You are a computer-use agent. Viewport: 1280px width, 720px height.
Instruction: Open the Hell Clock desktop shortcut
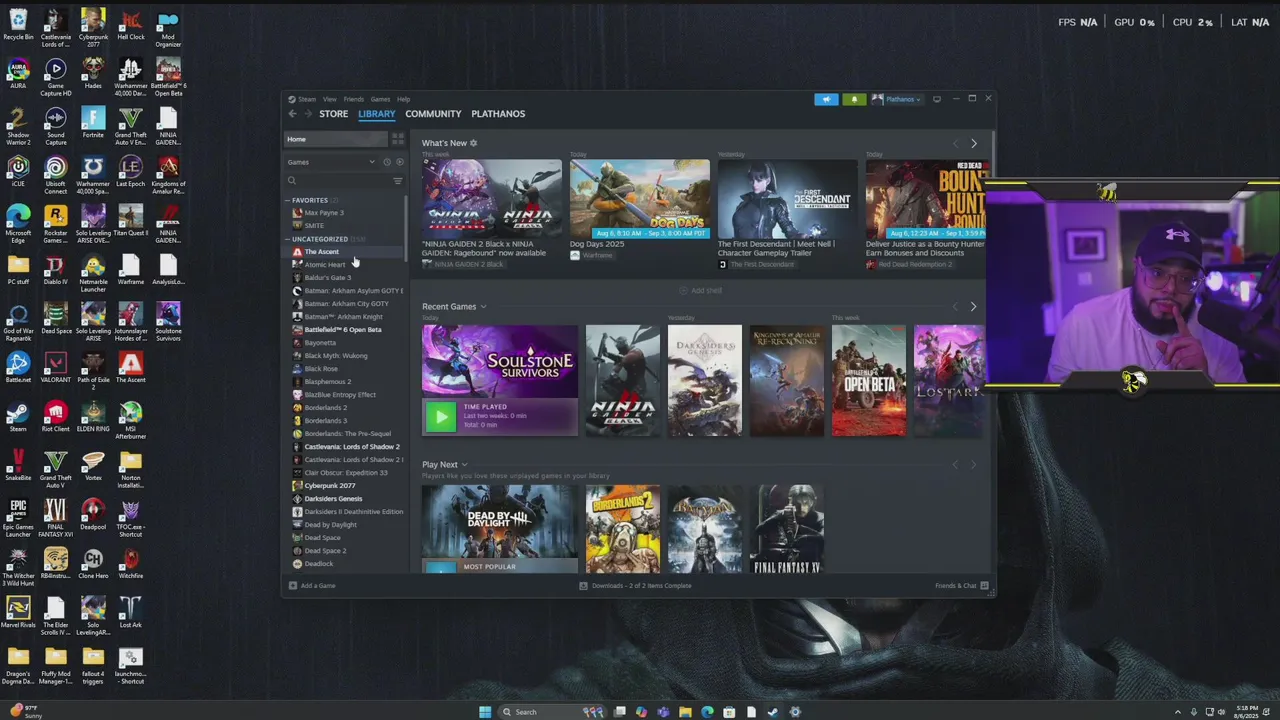[x=130, y=26]
